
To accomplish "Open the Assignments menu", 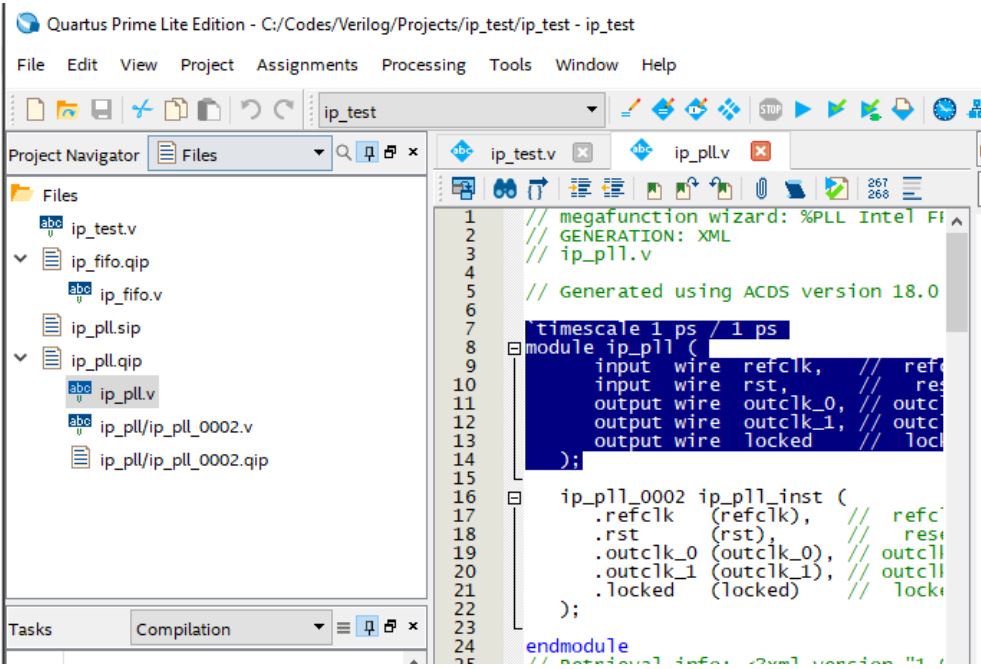I will [x=307, y=65].
